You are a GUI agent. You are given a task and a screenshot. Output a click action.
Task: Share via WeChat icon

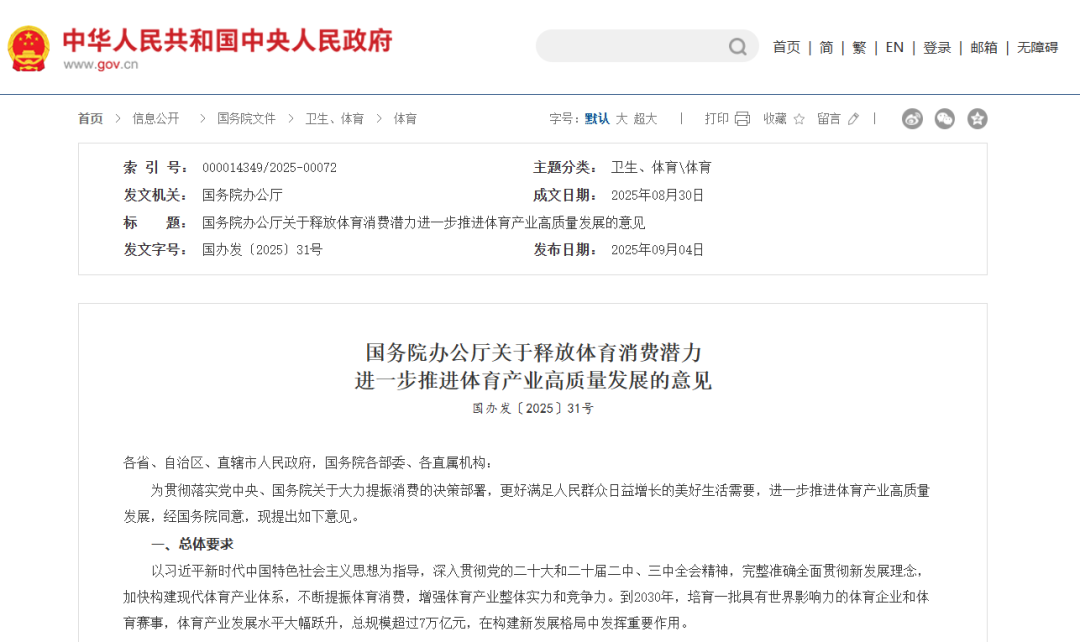tap(945, 119)
